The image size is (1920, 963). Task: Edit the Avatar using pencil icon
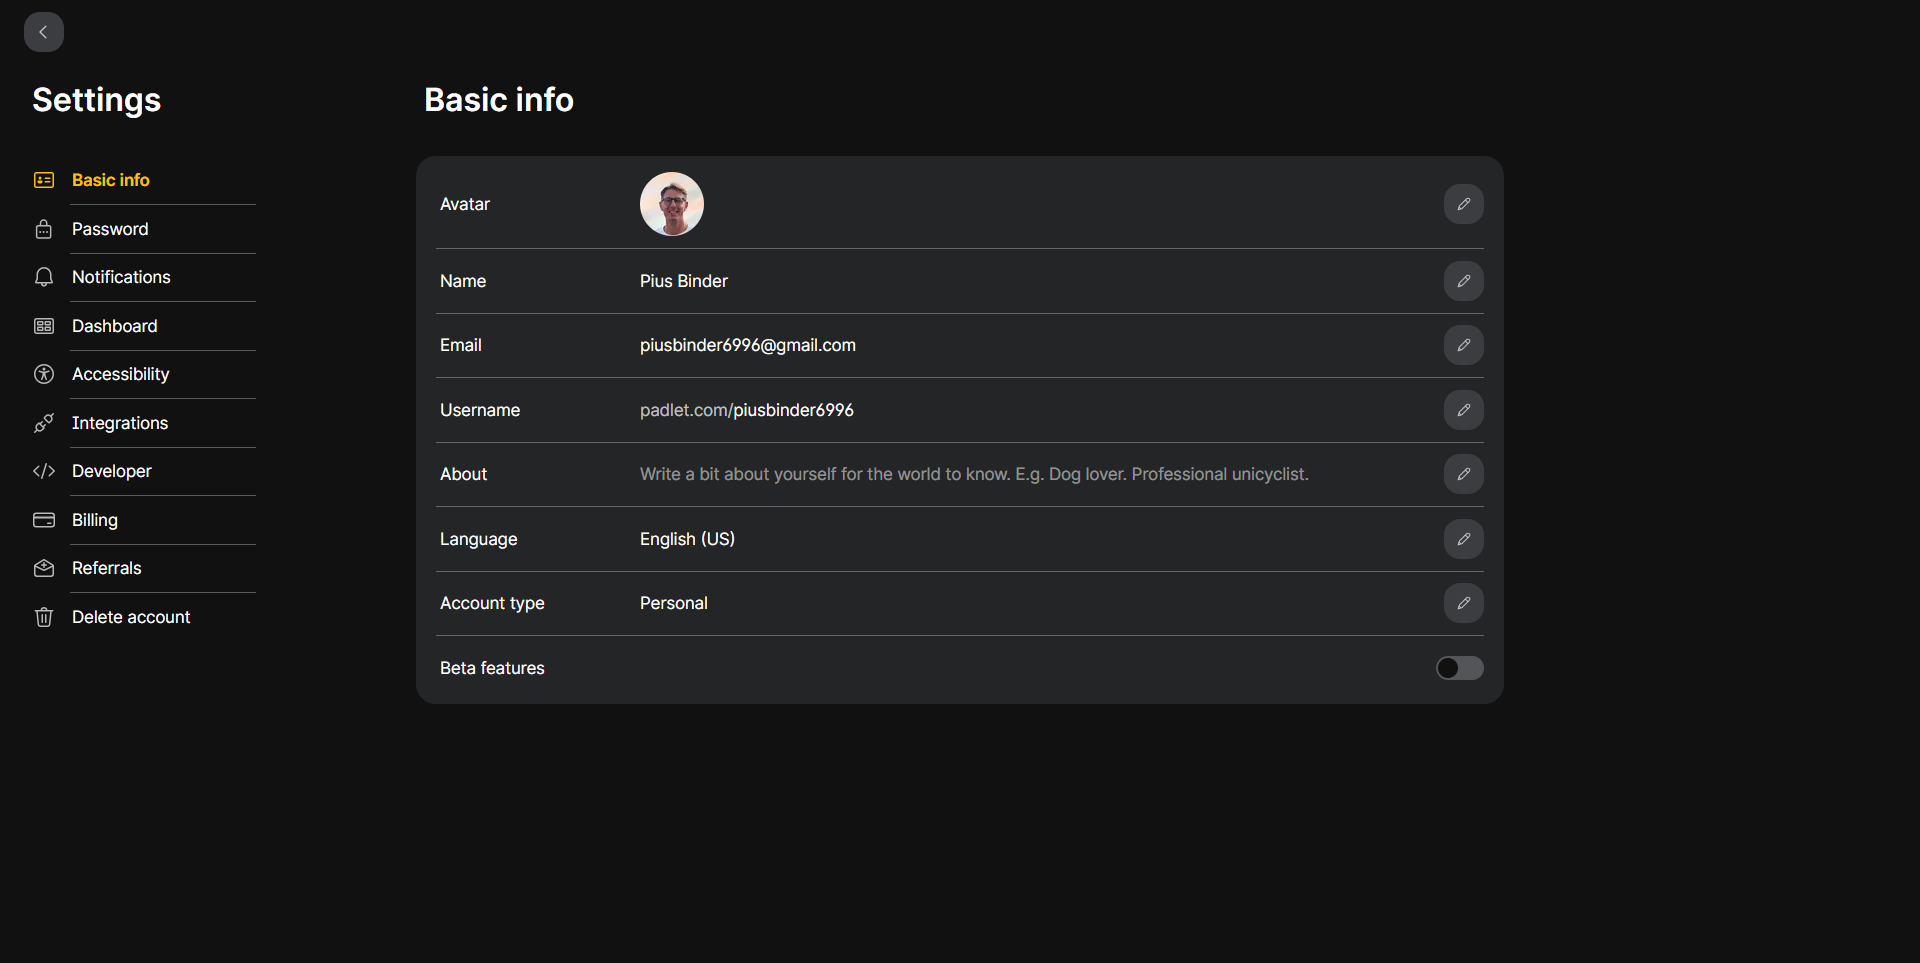coord(1463,204)
